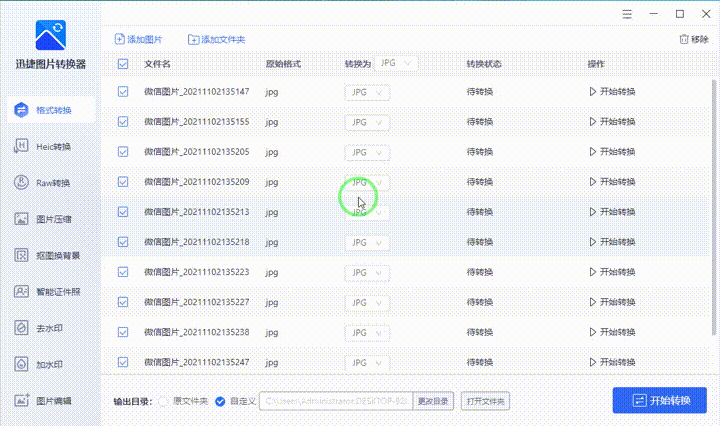Uncheck file 微信图片_20211102135213
Viewport: 720px width, 426px height.
[x=123, y=212]
